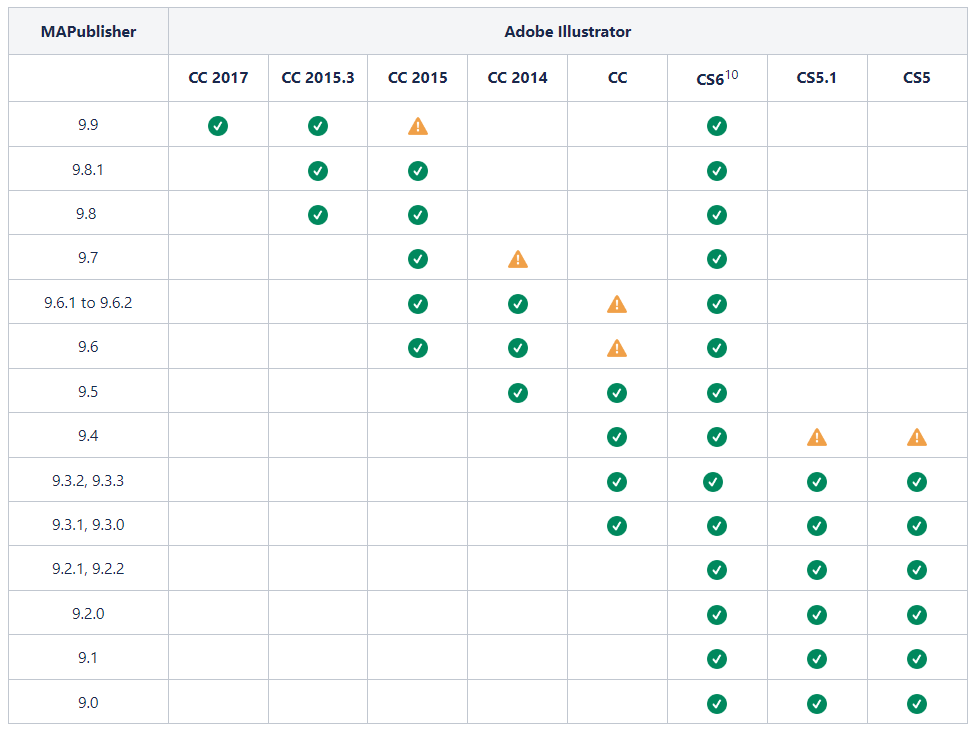This screenshot has height=733, width=979.
Task: Select the 9.5 check mark under CS6
Action: coord(717,393)
